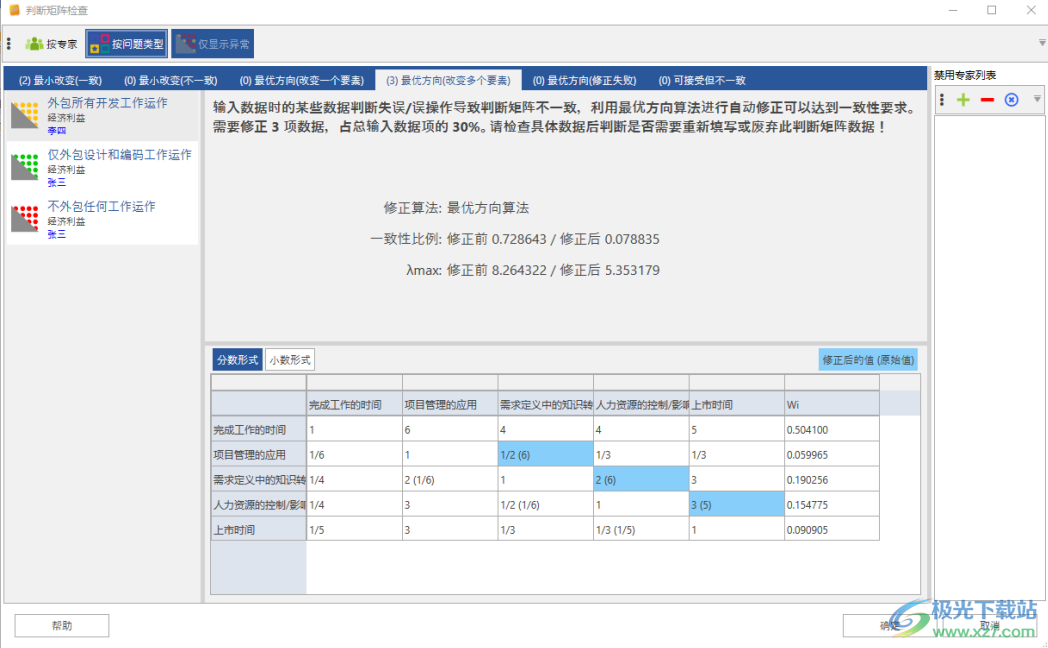Click the green plus icon to add expert
Image resolution: width=1048 pixels, height=648 pixels.
click(x=962, y=99)
